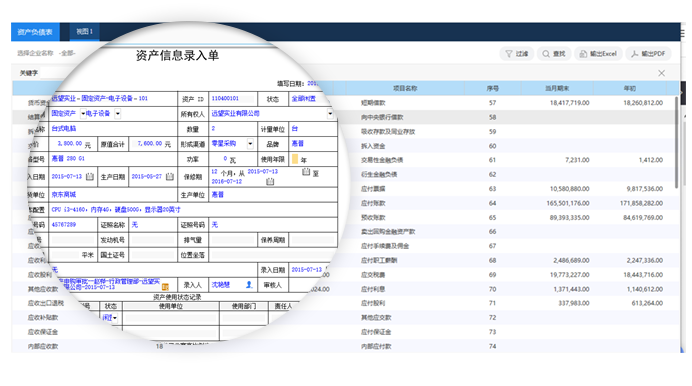Click the yellow 使用年限 field
This screenshot has width=692, height=386.
[295, 159]
